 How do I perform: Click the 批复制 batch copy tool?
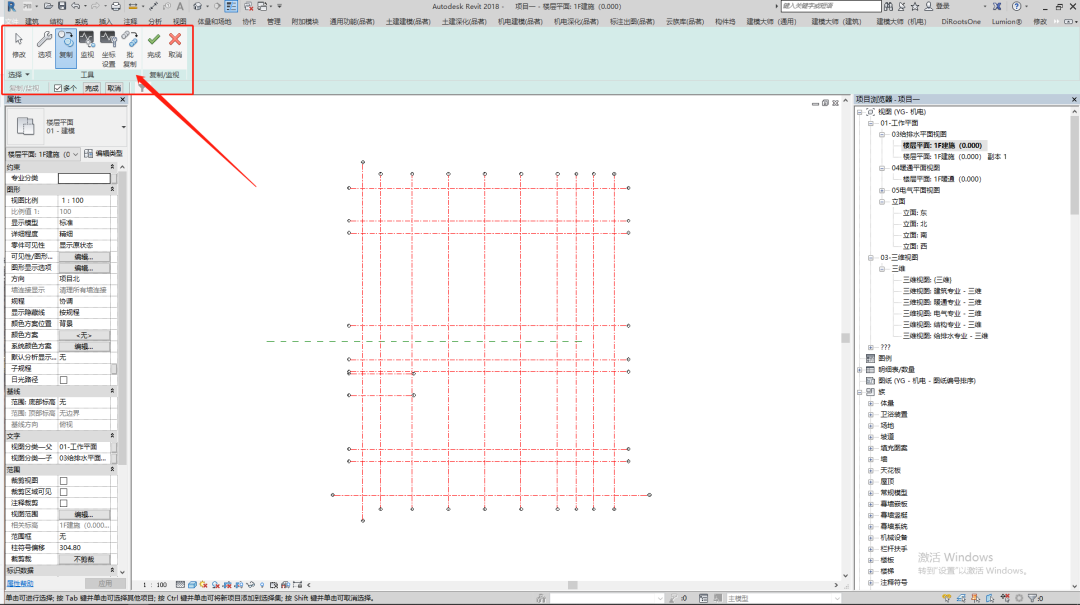click(129, 49)
